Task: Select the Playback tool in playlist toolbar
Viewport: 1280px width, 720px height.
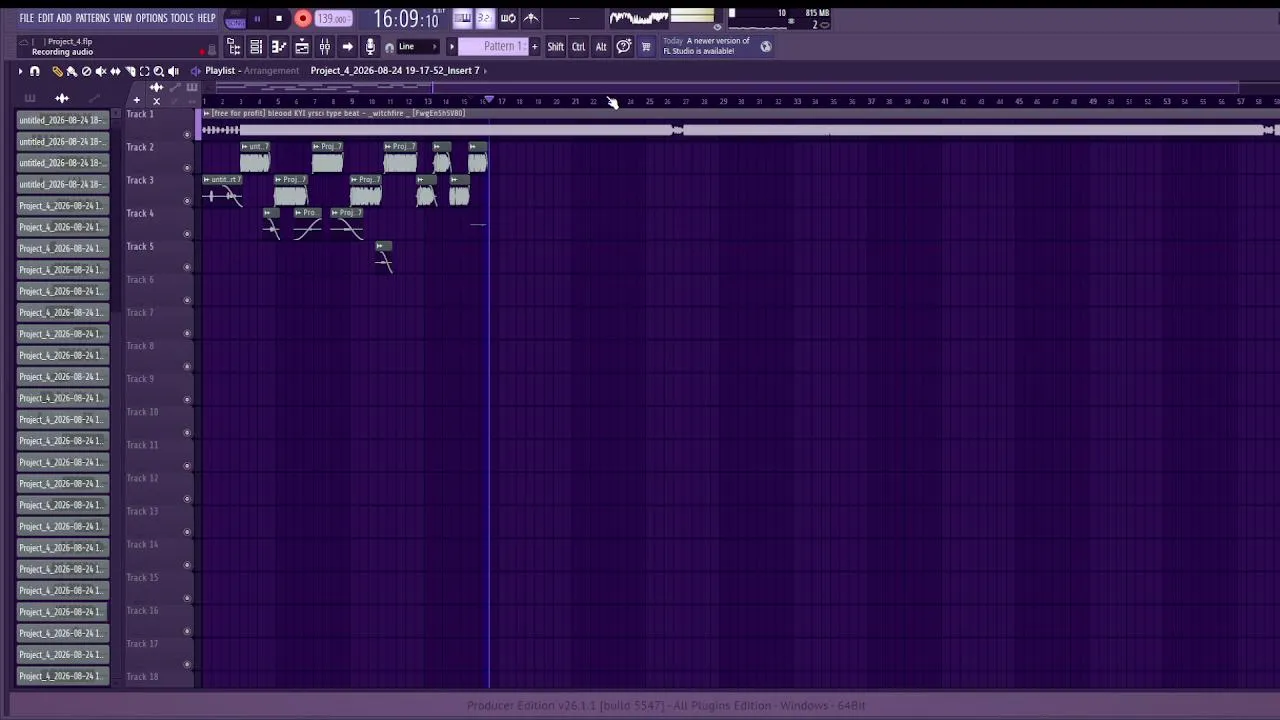Action: point(173,71)
